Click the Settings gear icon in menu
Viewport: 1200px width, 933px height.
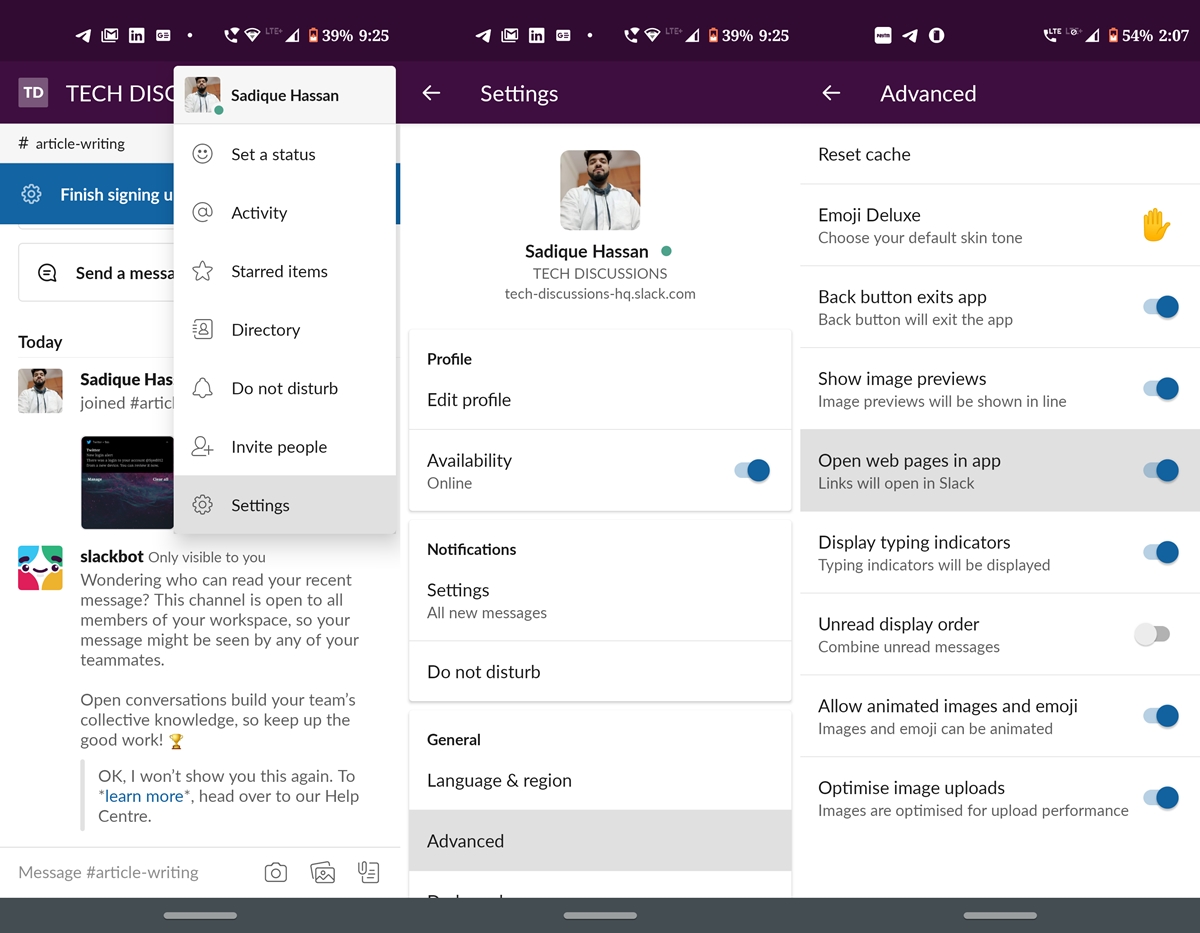click(x=202, y=505)
